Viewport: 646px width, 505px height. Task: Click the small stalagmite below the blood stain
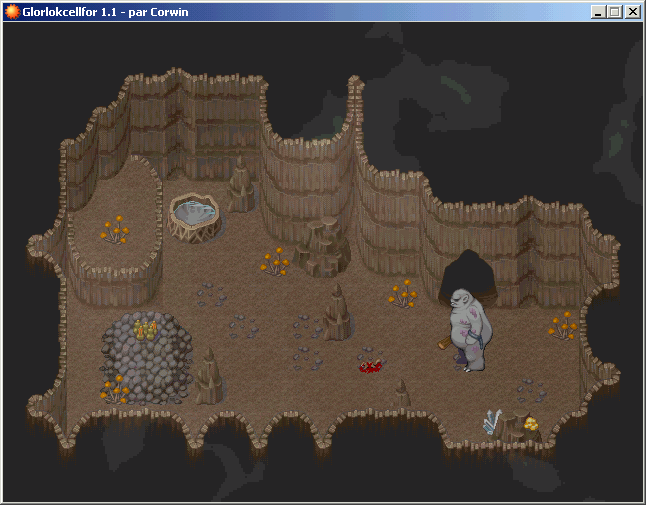point(401,393)
